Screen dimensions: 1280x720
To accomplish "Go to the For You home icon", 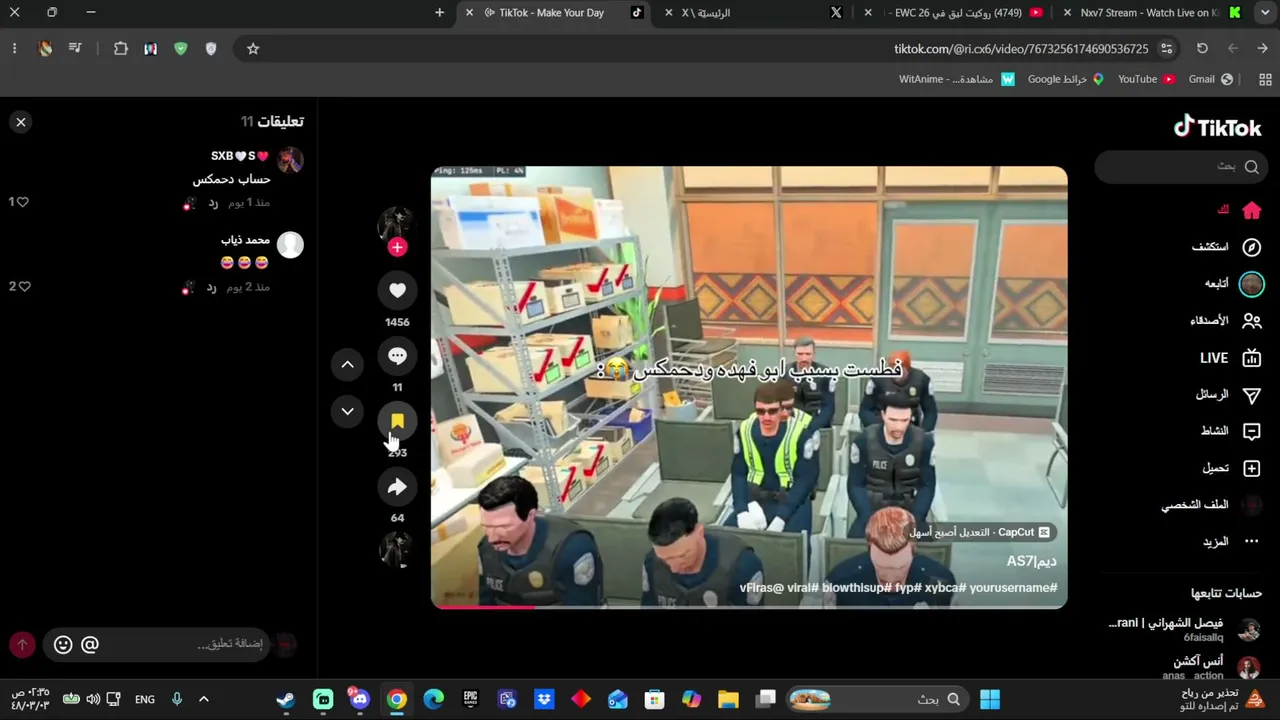I will click(1251, 210).
